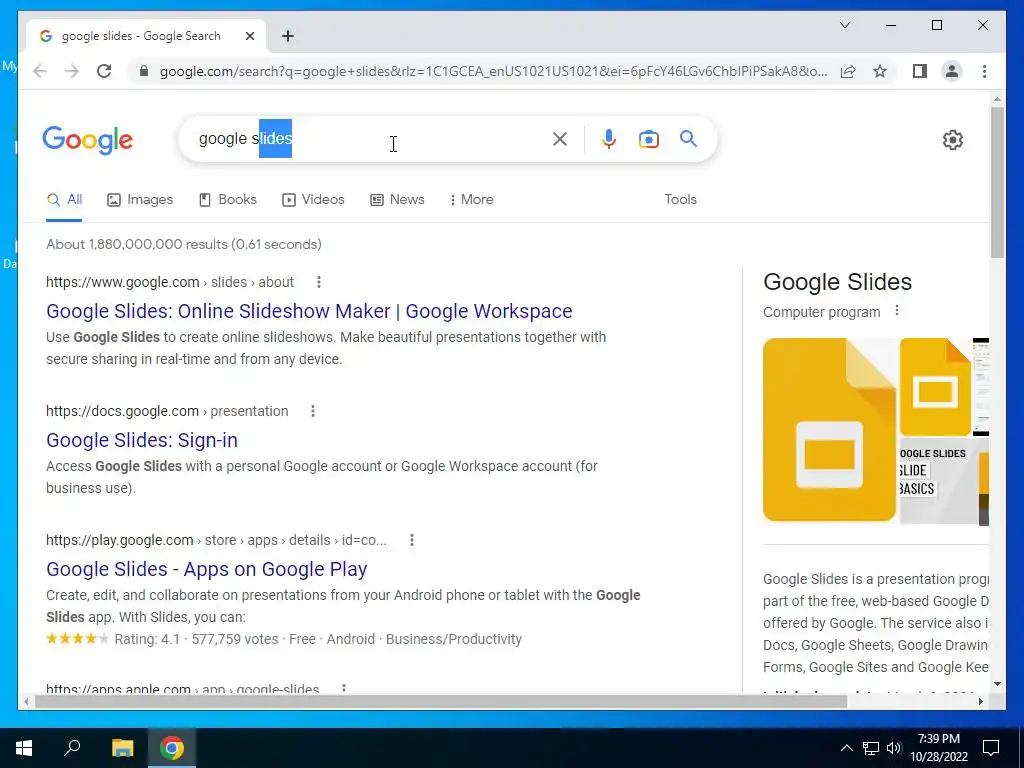
Task: Click the https://docs.google.com presentation URL
Action: point(167,411)
